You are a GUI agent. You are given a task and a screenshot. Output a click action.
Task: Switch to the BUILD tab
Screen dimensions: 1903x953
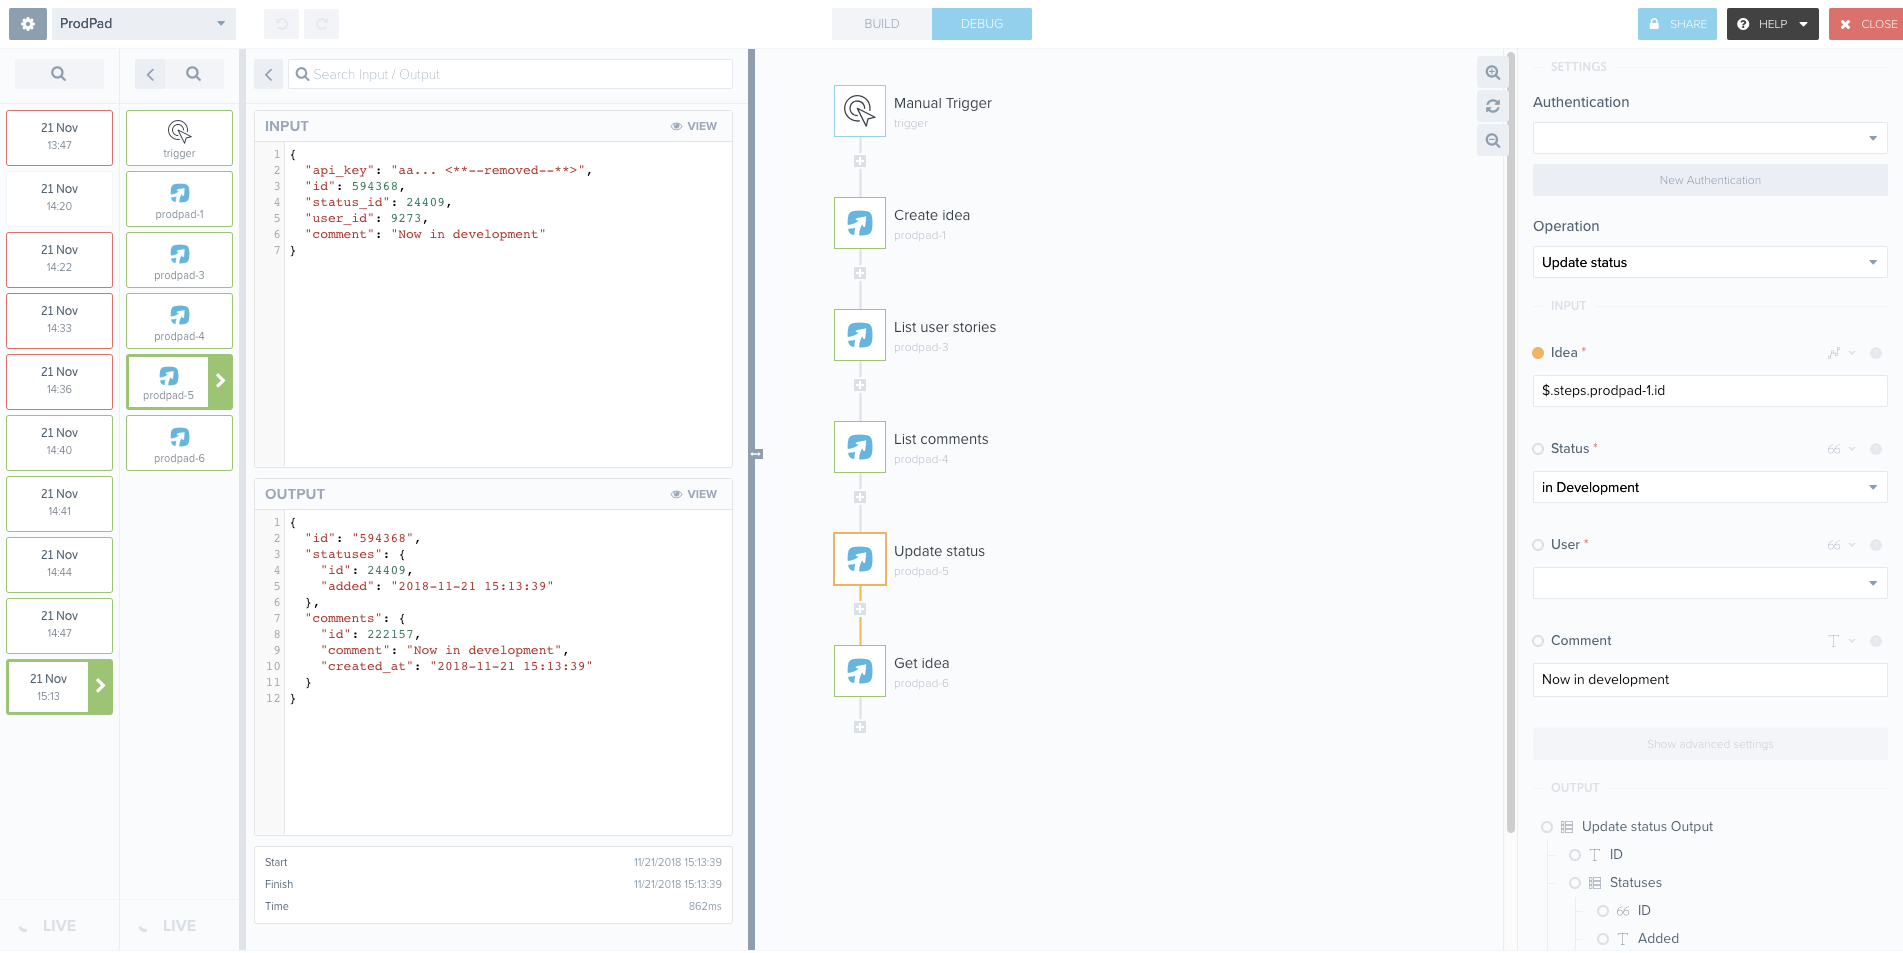tap(880, 23)
